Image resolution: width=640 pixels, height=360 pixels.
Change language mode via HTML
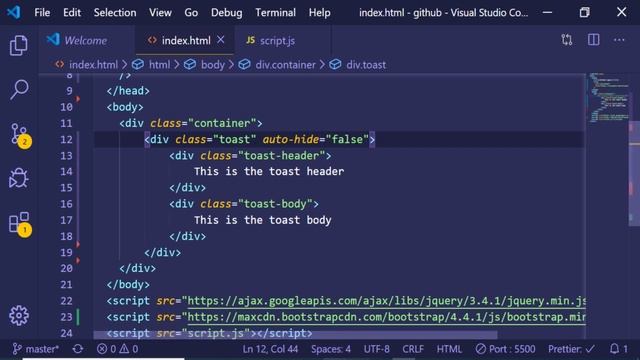pyautogui.click(x=449, y=349)
